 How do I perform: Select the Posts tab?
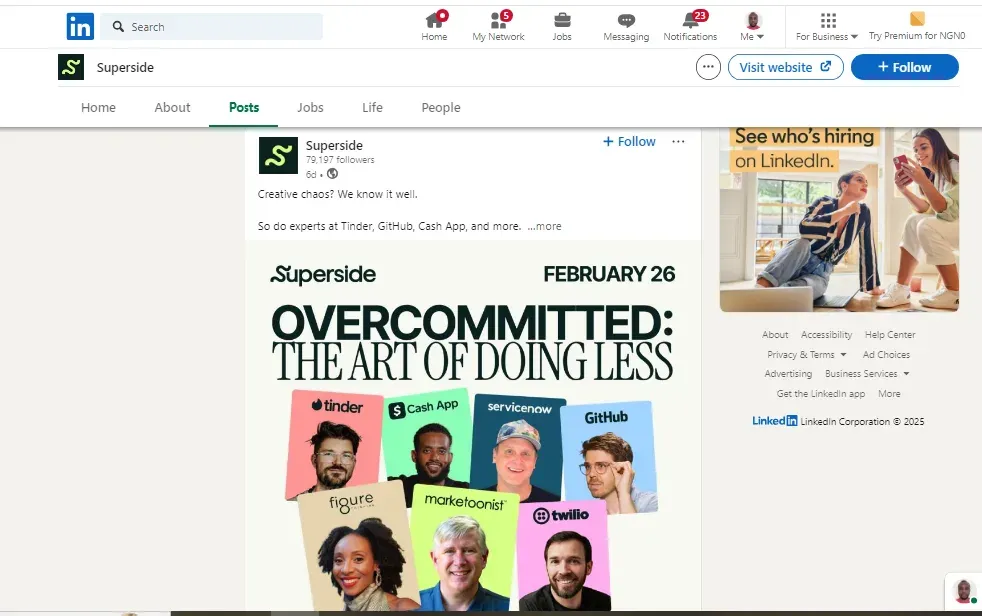[244, 107]
